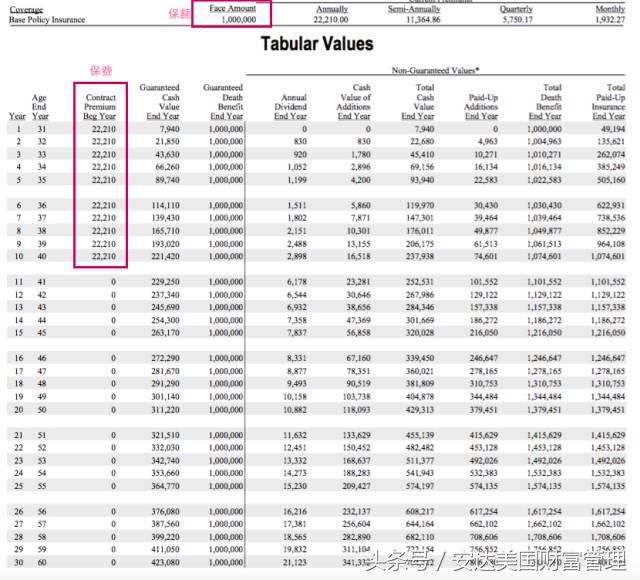
Task: Select guaranteed cash value 221,420 in year 10
Action: [166, 256]
